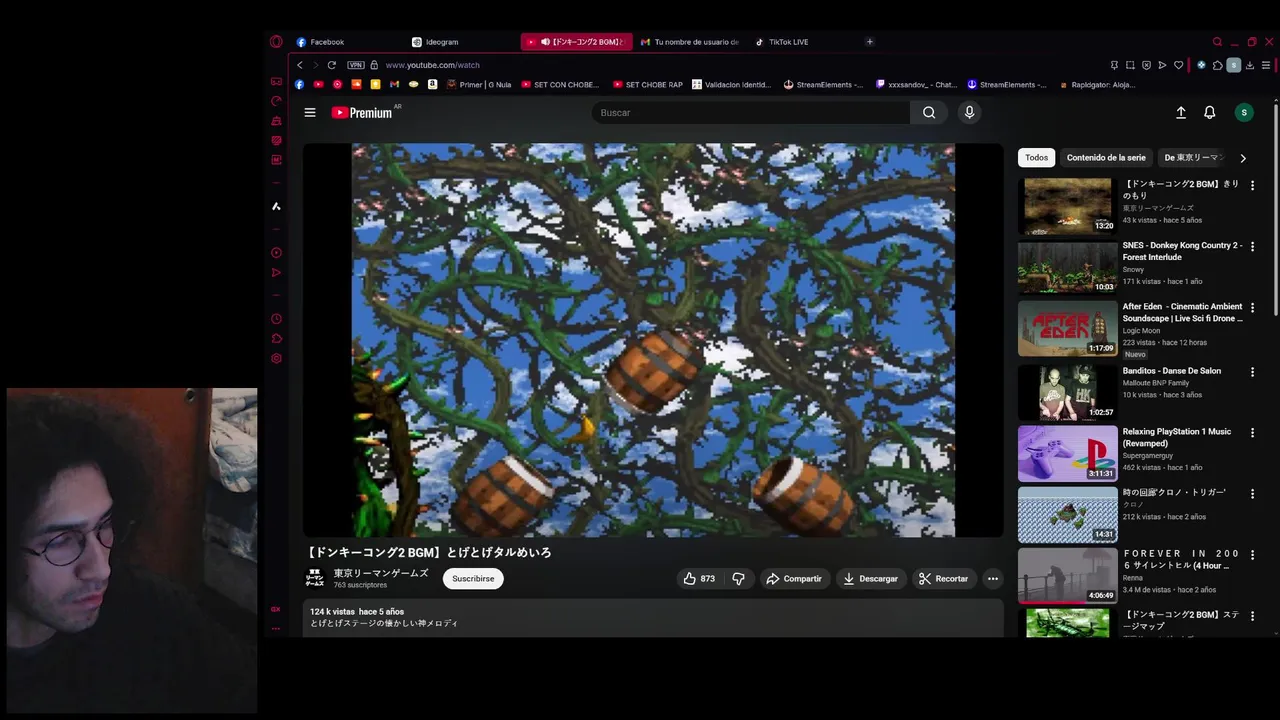Open sidebar Settings gear icon
This screenshot has width=1280, height=720.
click(x=276, y=358)
